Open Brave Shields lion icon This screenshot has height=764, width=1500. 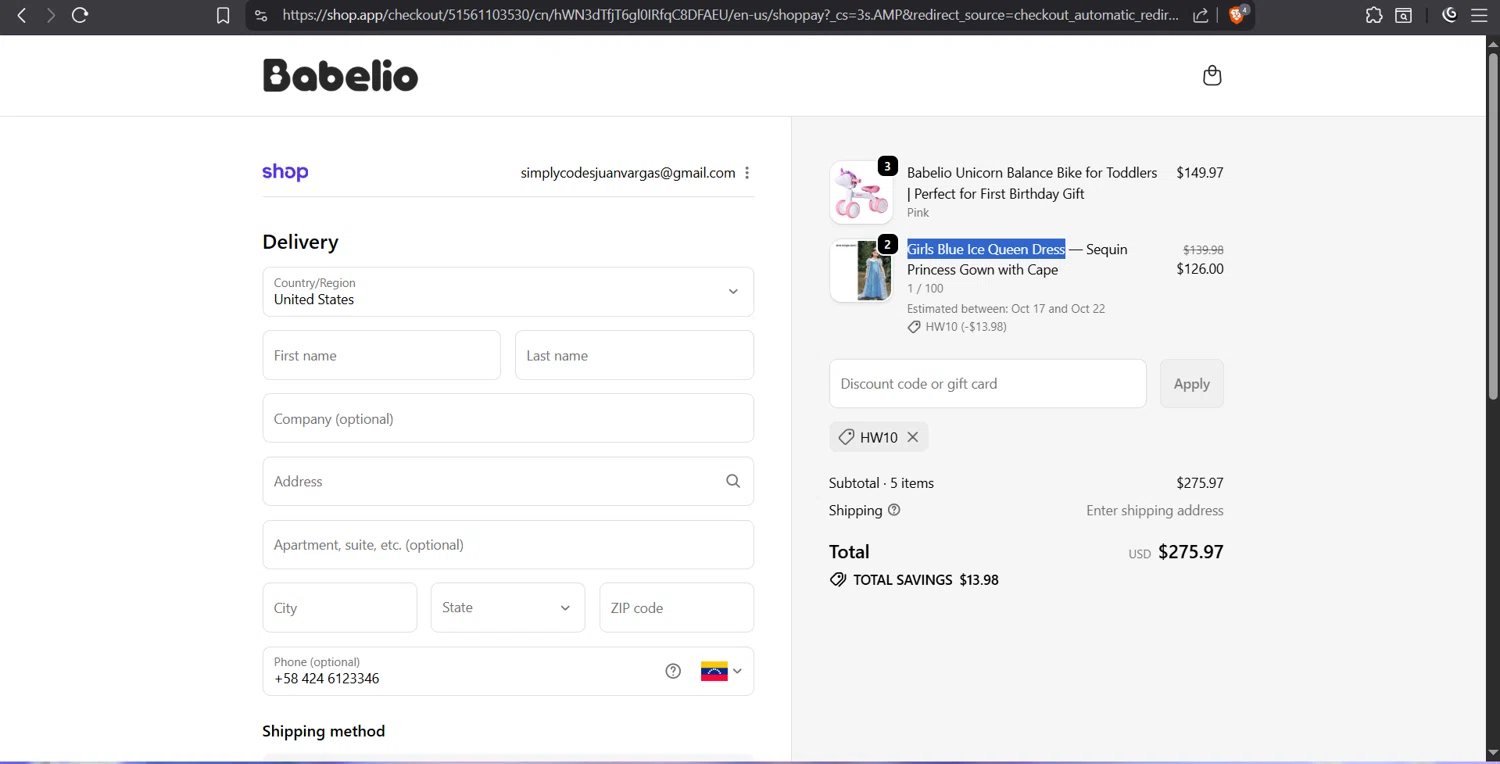tap(1237, 15)
